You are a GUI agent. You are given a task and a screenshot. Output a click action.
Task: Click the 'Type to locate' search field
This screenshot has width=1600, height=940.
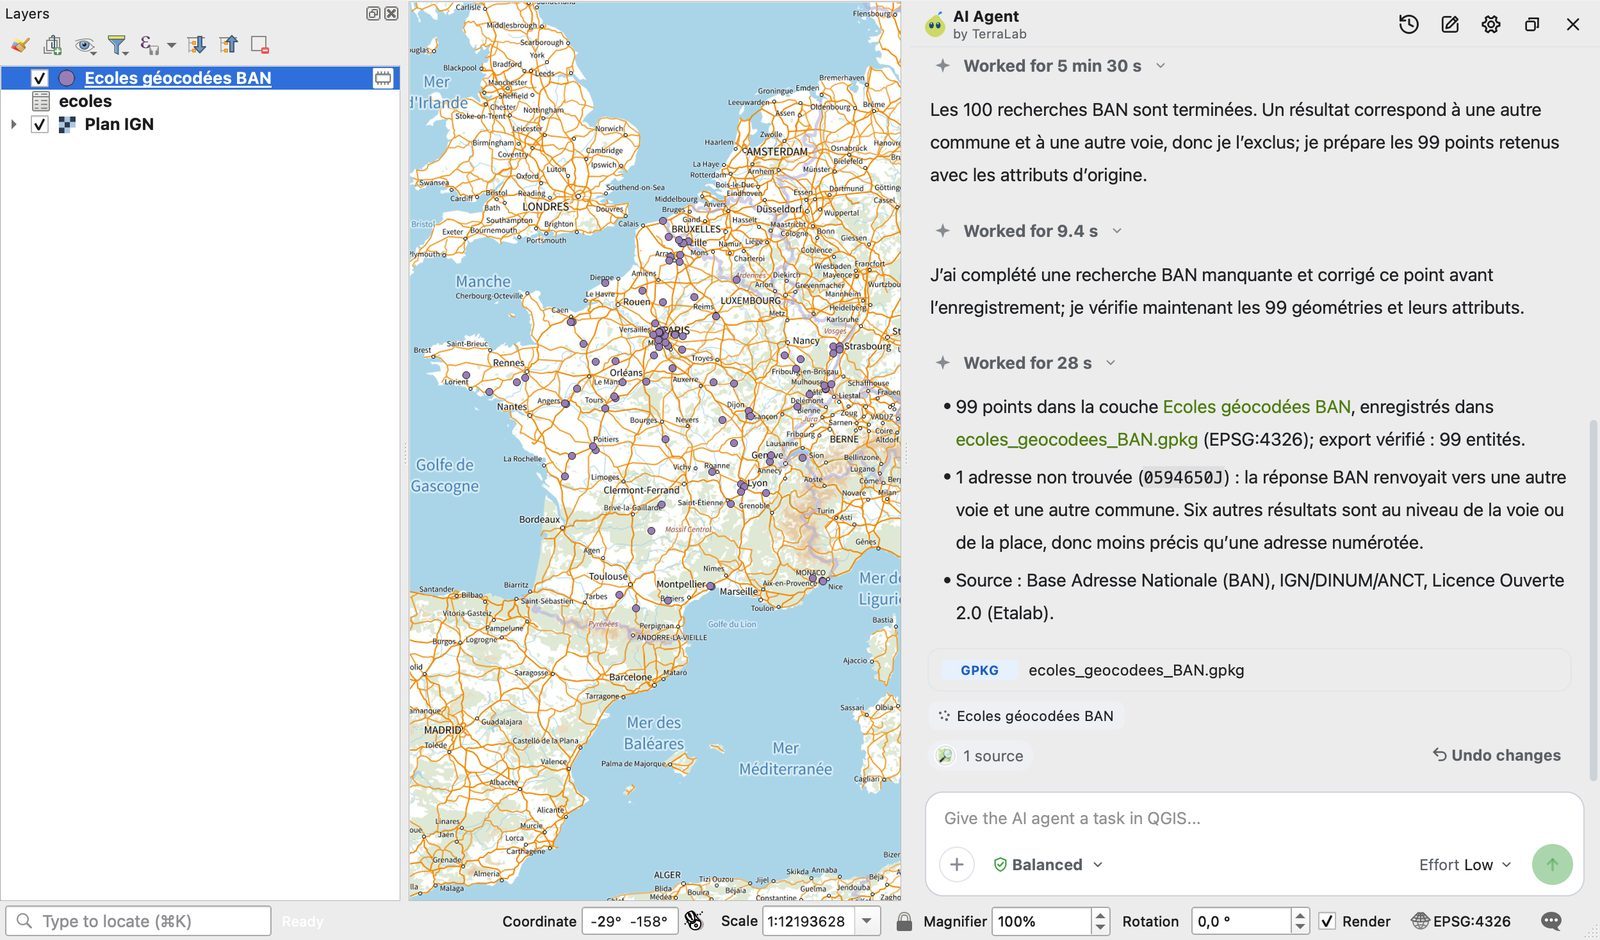tap(138, 921)
